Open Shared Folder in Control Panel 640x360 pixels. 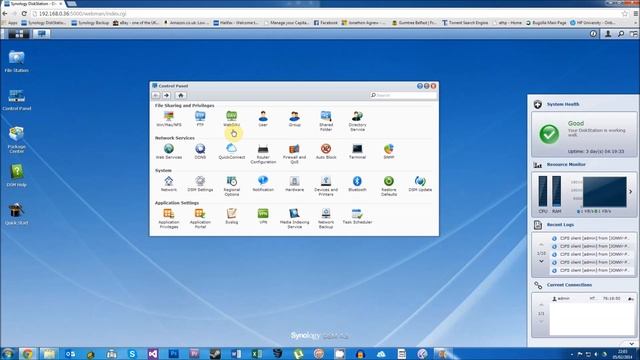[x=326, y=121]
